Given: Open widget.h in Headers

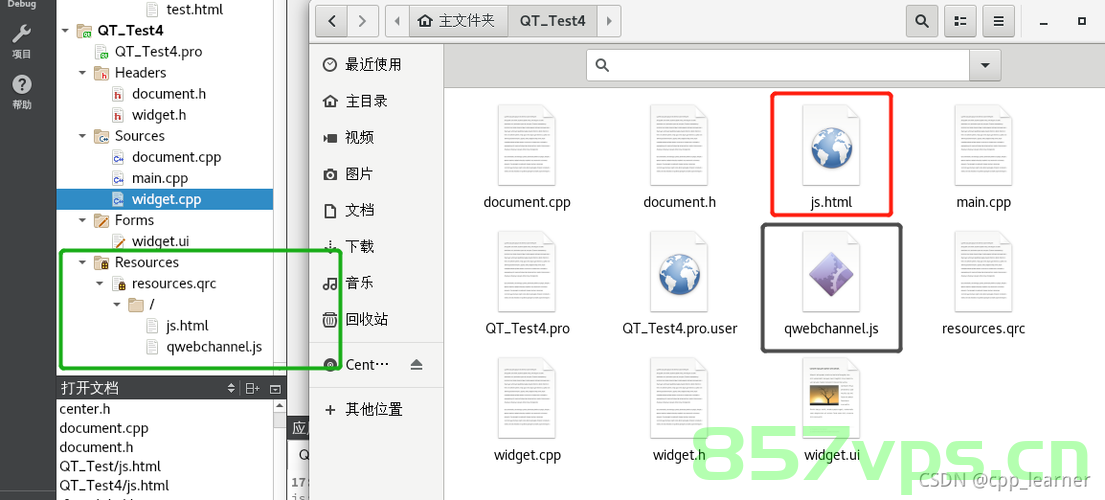Looking at the screenshot, I should tap(159, 115).
